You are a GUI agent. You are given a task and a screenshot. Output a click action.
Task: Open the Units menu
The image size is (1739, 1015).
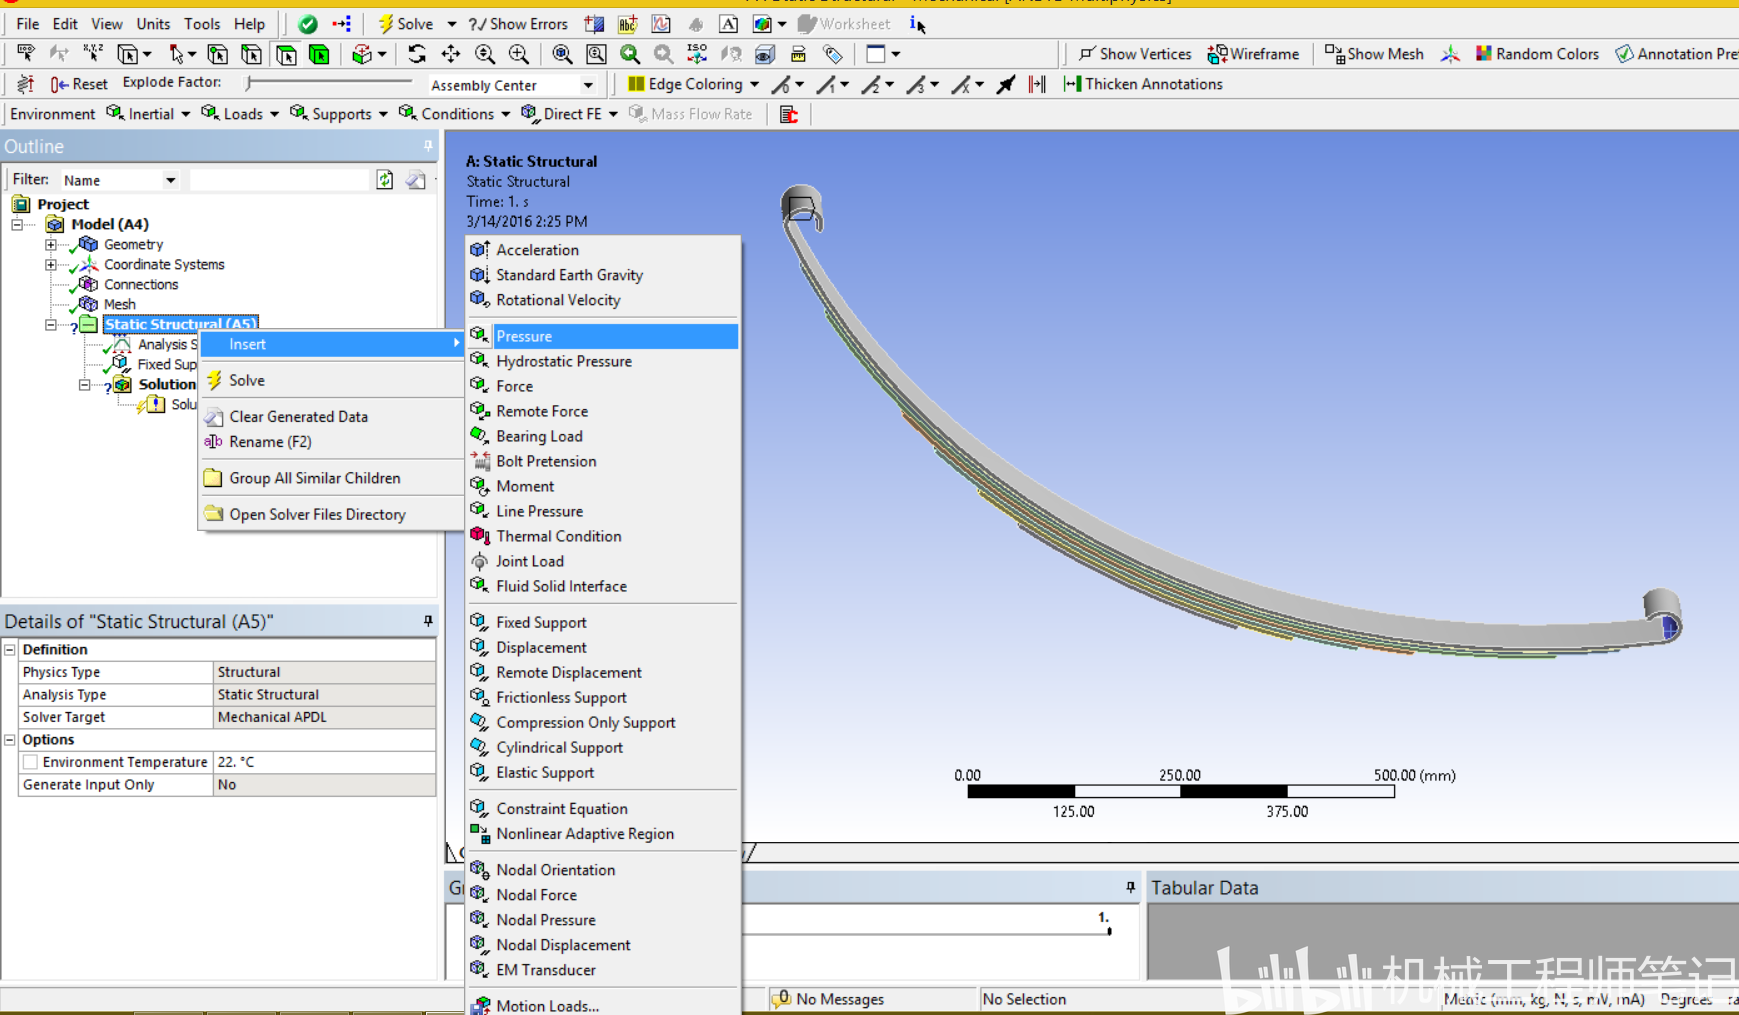153,24
